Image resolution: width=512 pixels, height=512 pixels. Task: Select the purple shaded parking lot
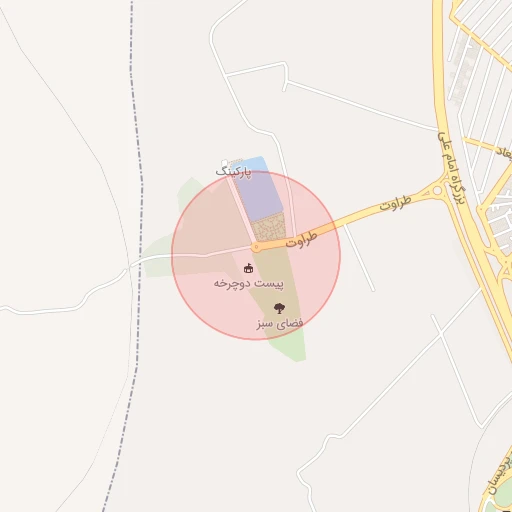coord(258,197)
